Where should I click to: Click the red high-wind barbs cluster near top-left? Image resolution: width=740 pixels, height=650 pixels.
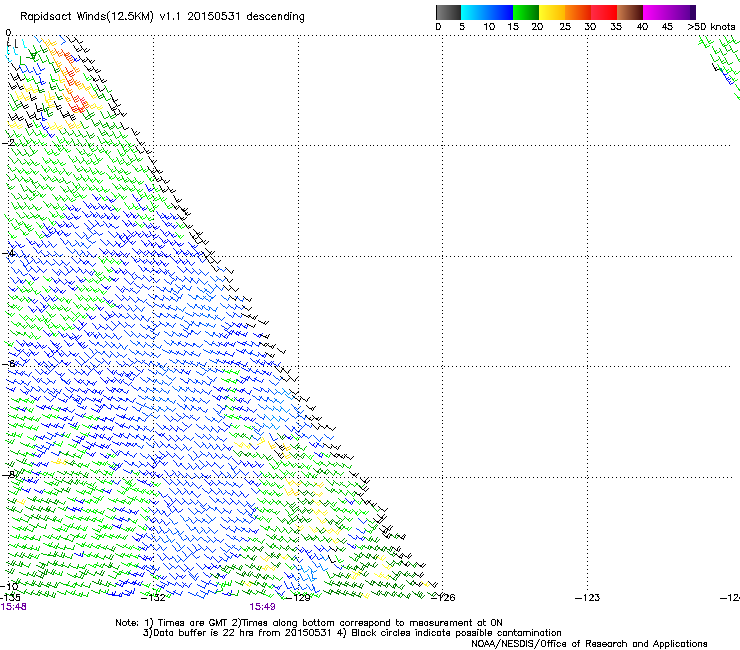click(75, 80)
